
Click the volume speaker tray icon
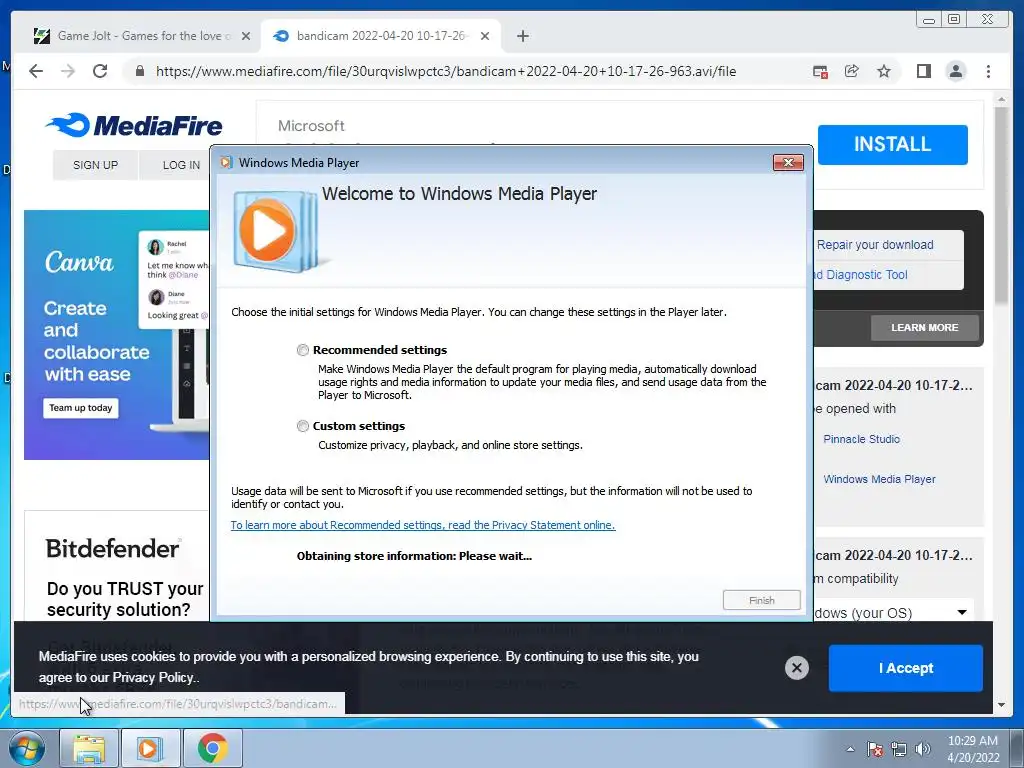[923, 749]
